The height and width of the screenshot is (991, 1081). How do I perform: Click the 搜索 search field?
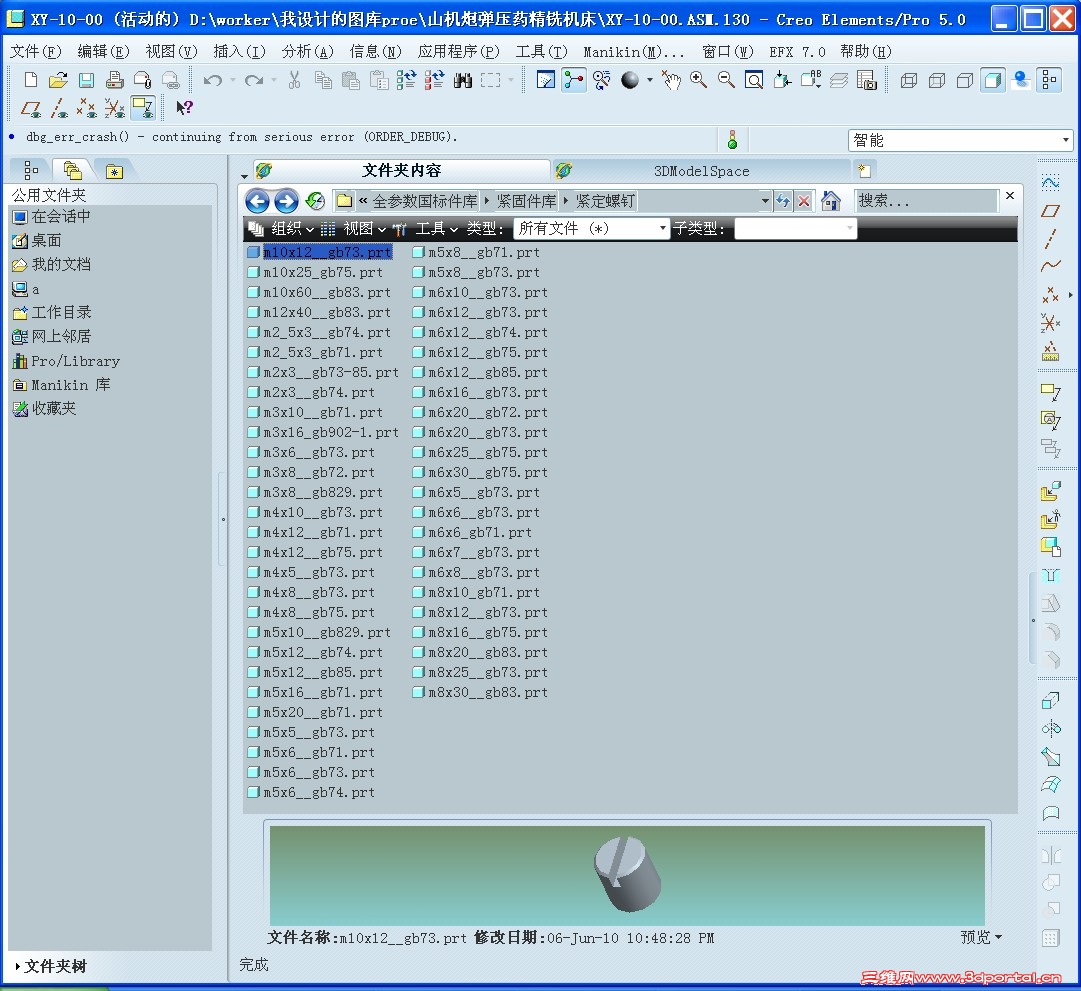[x=925, y=201]
